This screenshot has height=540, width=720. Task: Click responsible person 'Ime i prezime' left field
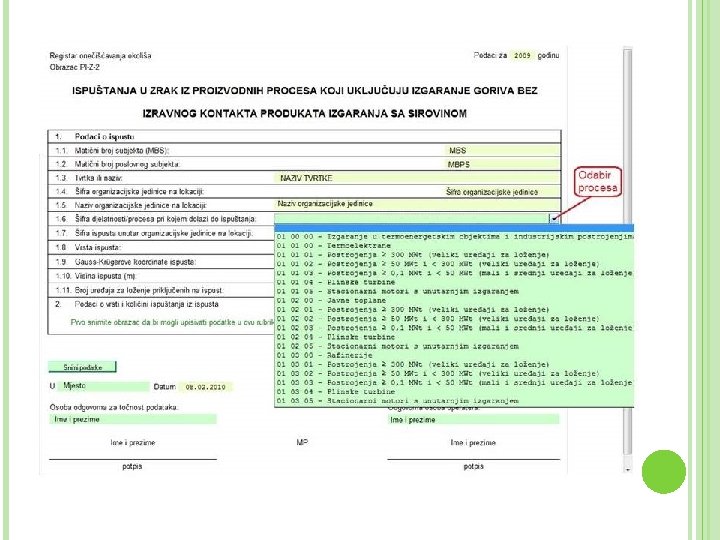coord(133,419)
